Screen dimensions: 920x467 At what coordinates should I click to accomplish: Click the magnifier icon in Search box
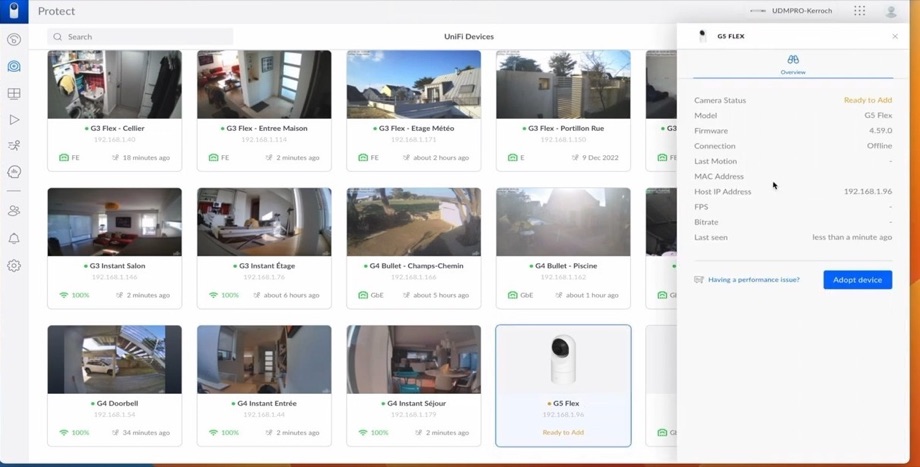(x=58, y=36)
